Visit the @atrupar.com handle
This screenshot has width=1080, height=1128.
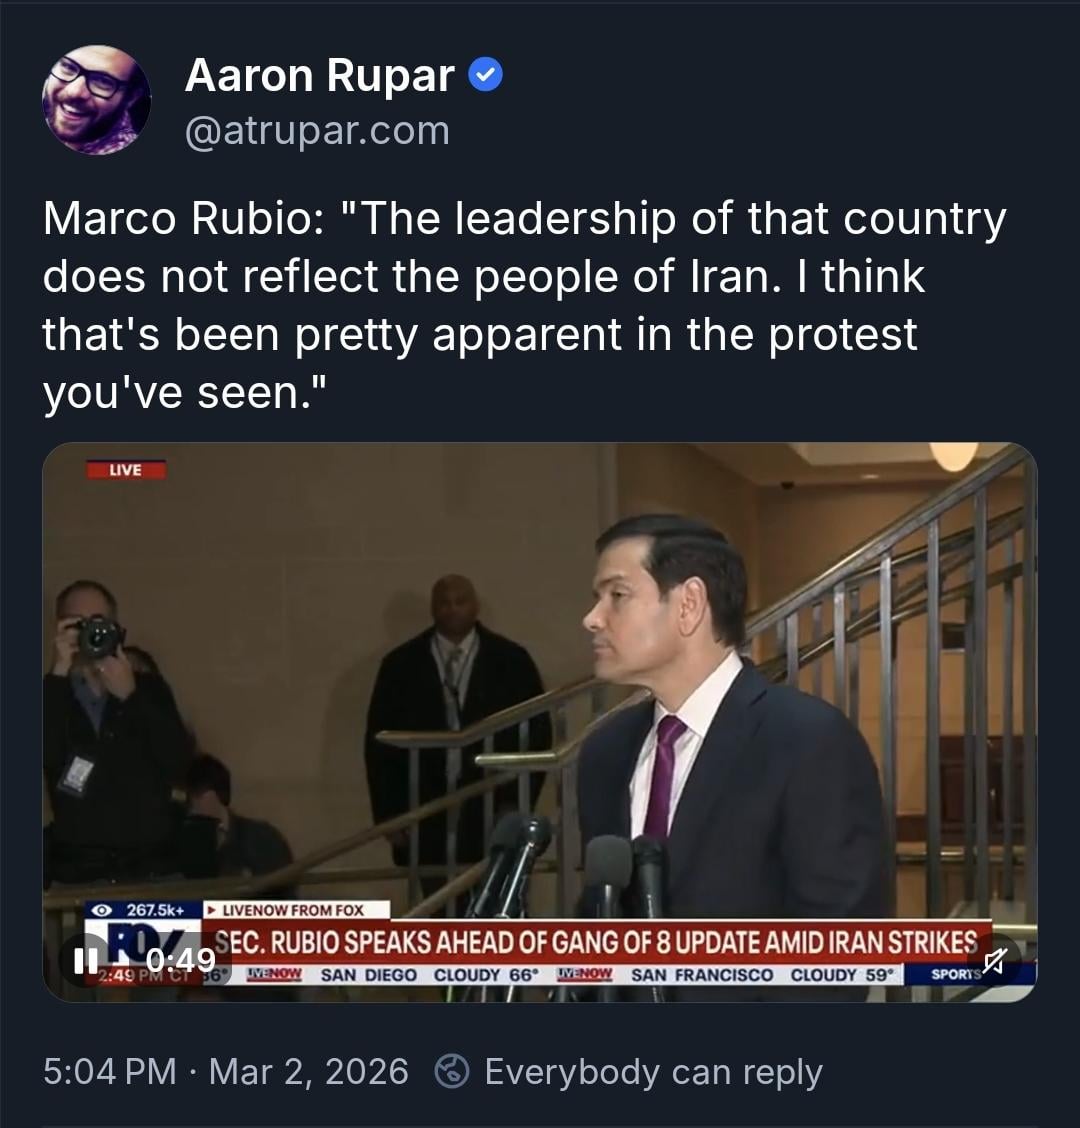pyautogui.click(x=317, y=131)
